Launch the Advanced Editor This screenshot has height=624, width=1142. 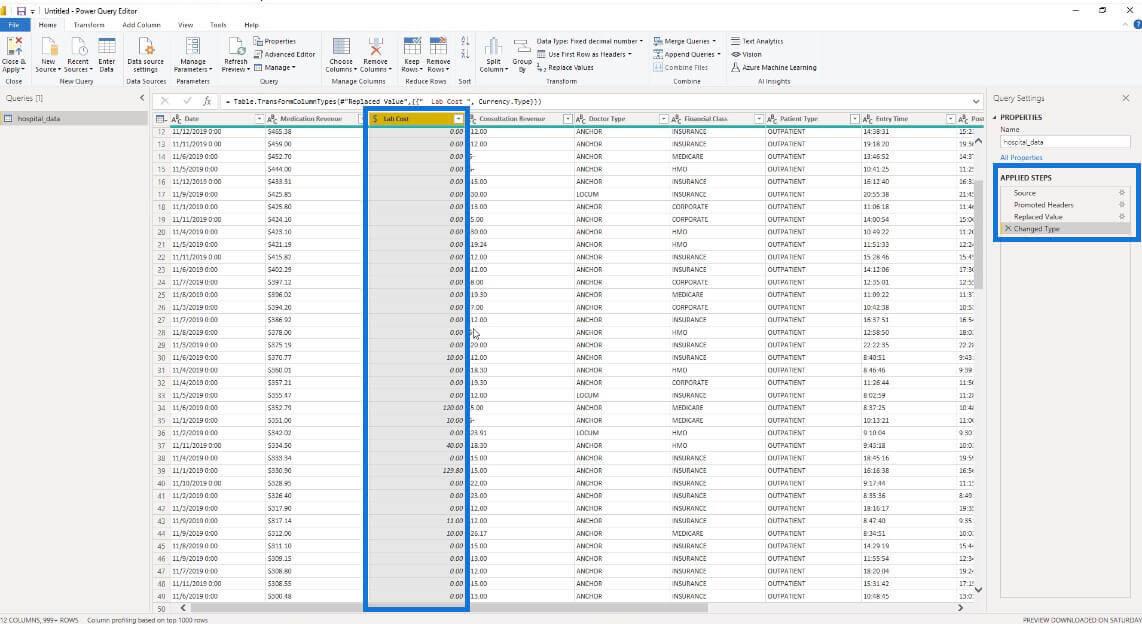coord(284,55)
